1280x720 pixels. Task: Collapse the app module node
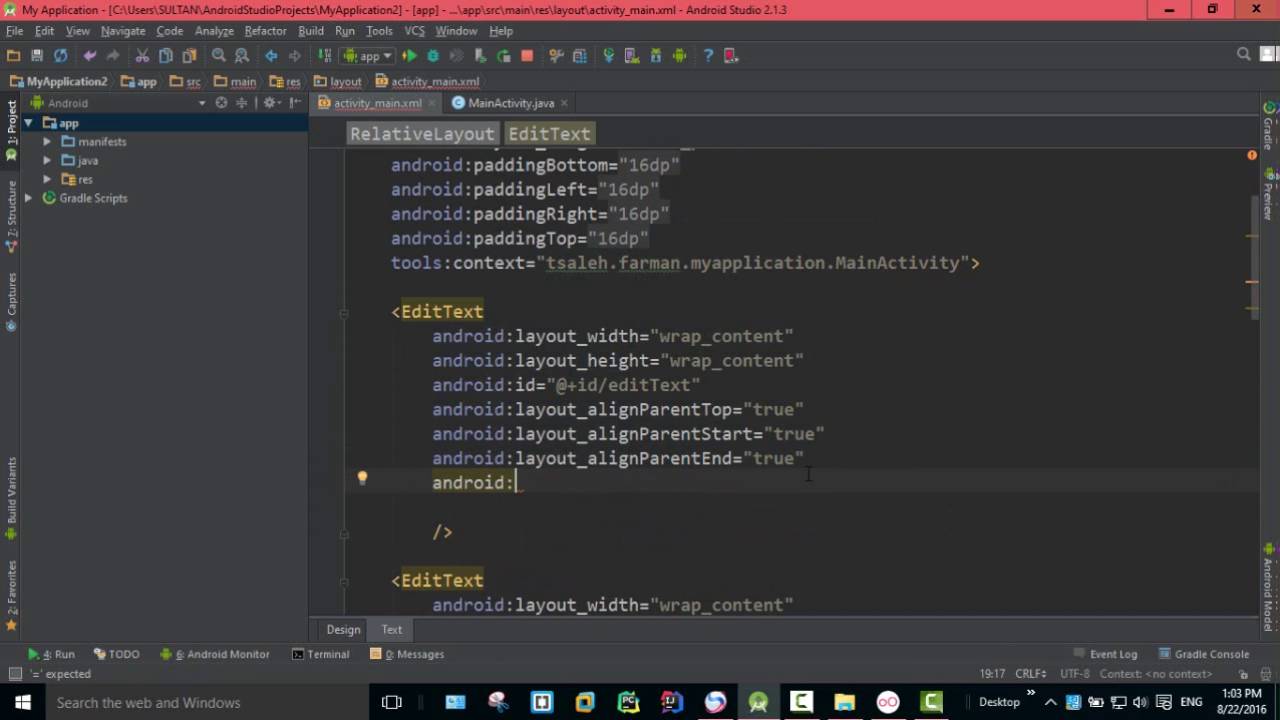[x=29, y=123]
